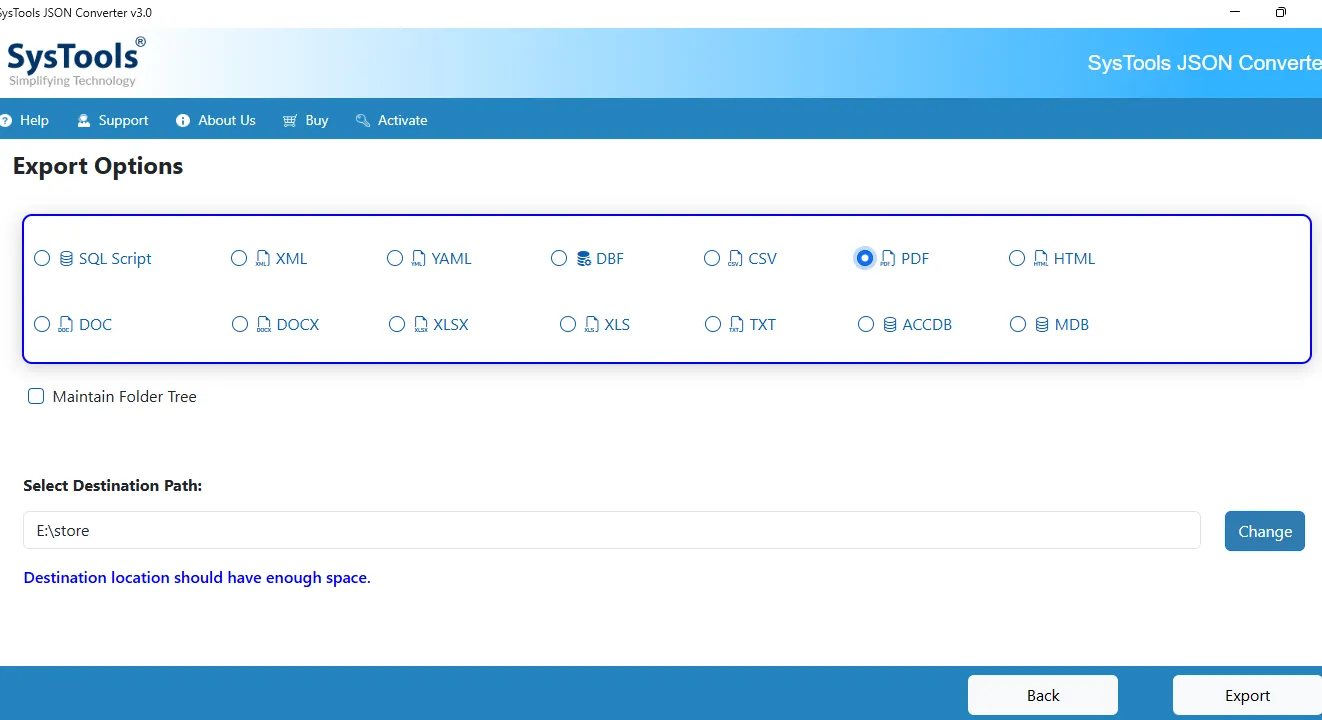Click the YAML file format icon
The width and height of the screenshot is (1322, 720).
[419, 259]
